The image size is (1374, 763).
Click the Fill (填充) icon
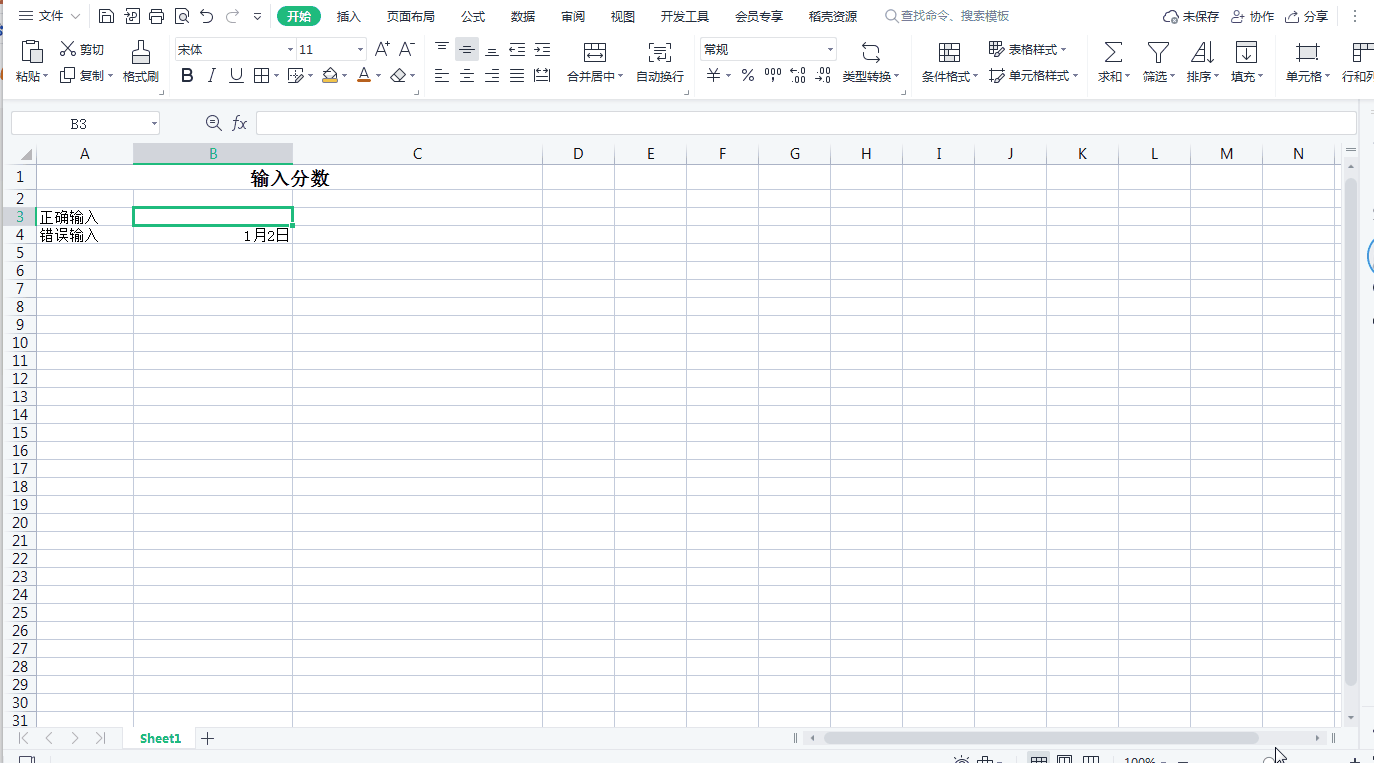coord(1246,52)
